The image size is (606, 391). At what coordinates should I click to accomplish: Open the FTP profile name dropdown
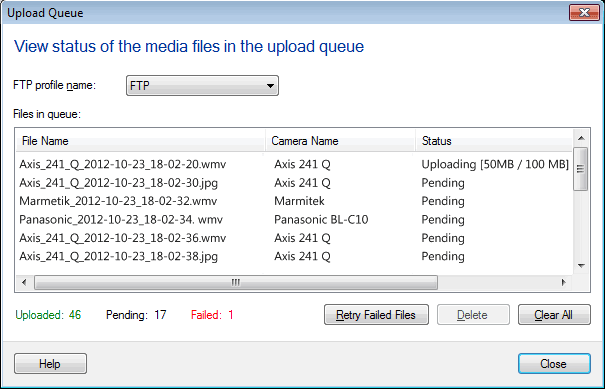tap(202, 85)
